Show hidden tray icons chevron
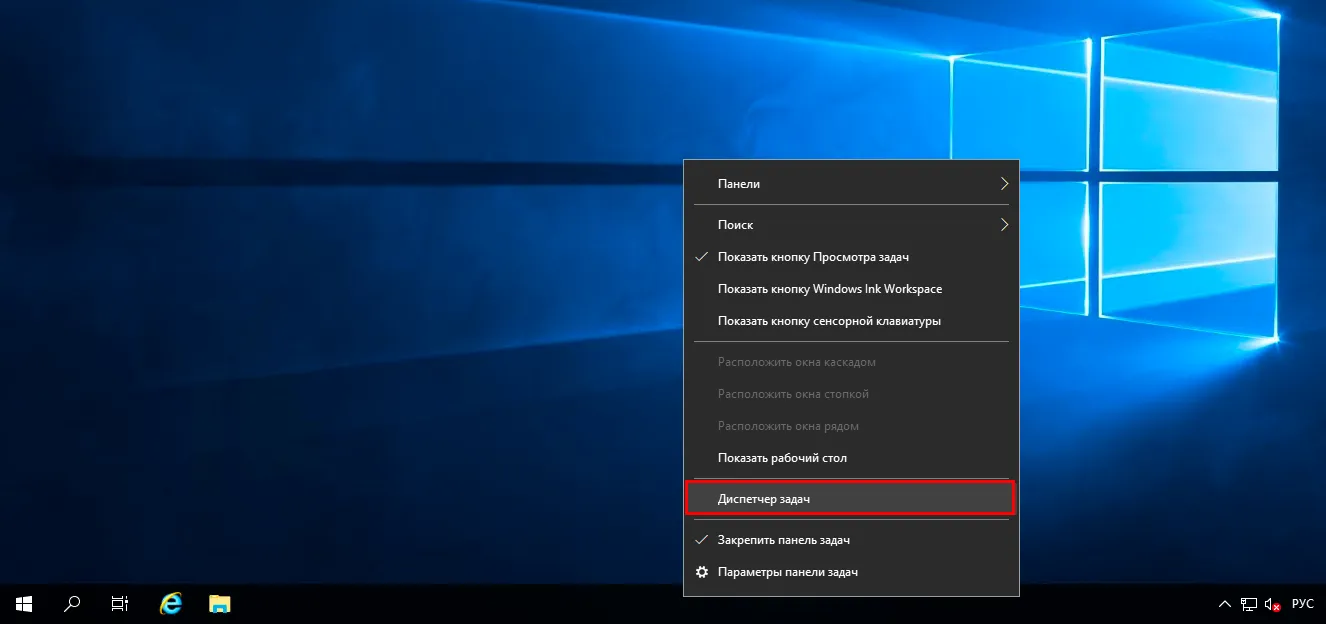This screenshot has width=1326, height=624. point(1225,604)
